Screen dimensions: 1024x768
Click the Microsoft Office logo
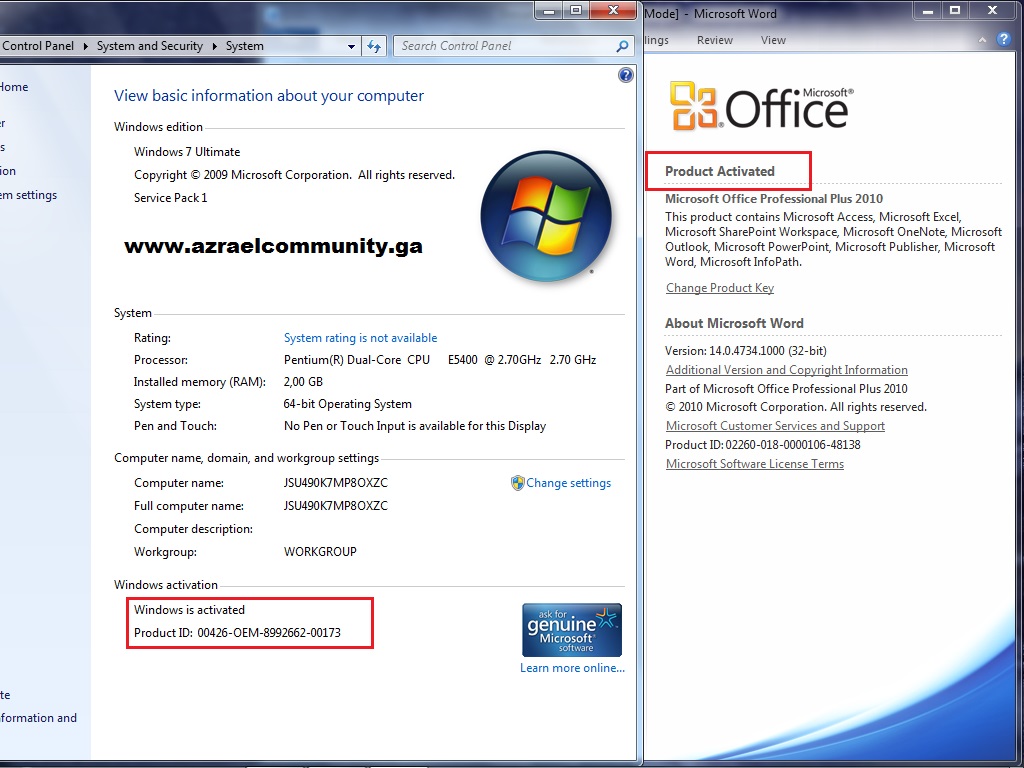coord(761,106)
